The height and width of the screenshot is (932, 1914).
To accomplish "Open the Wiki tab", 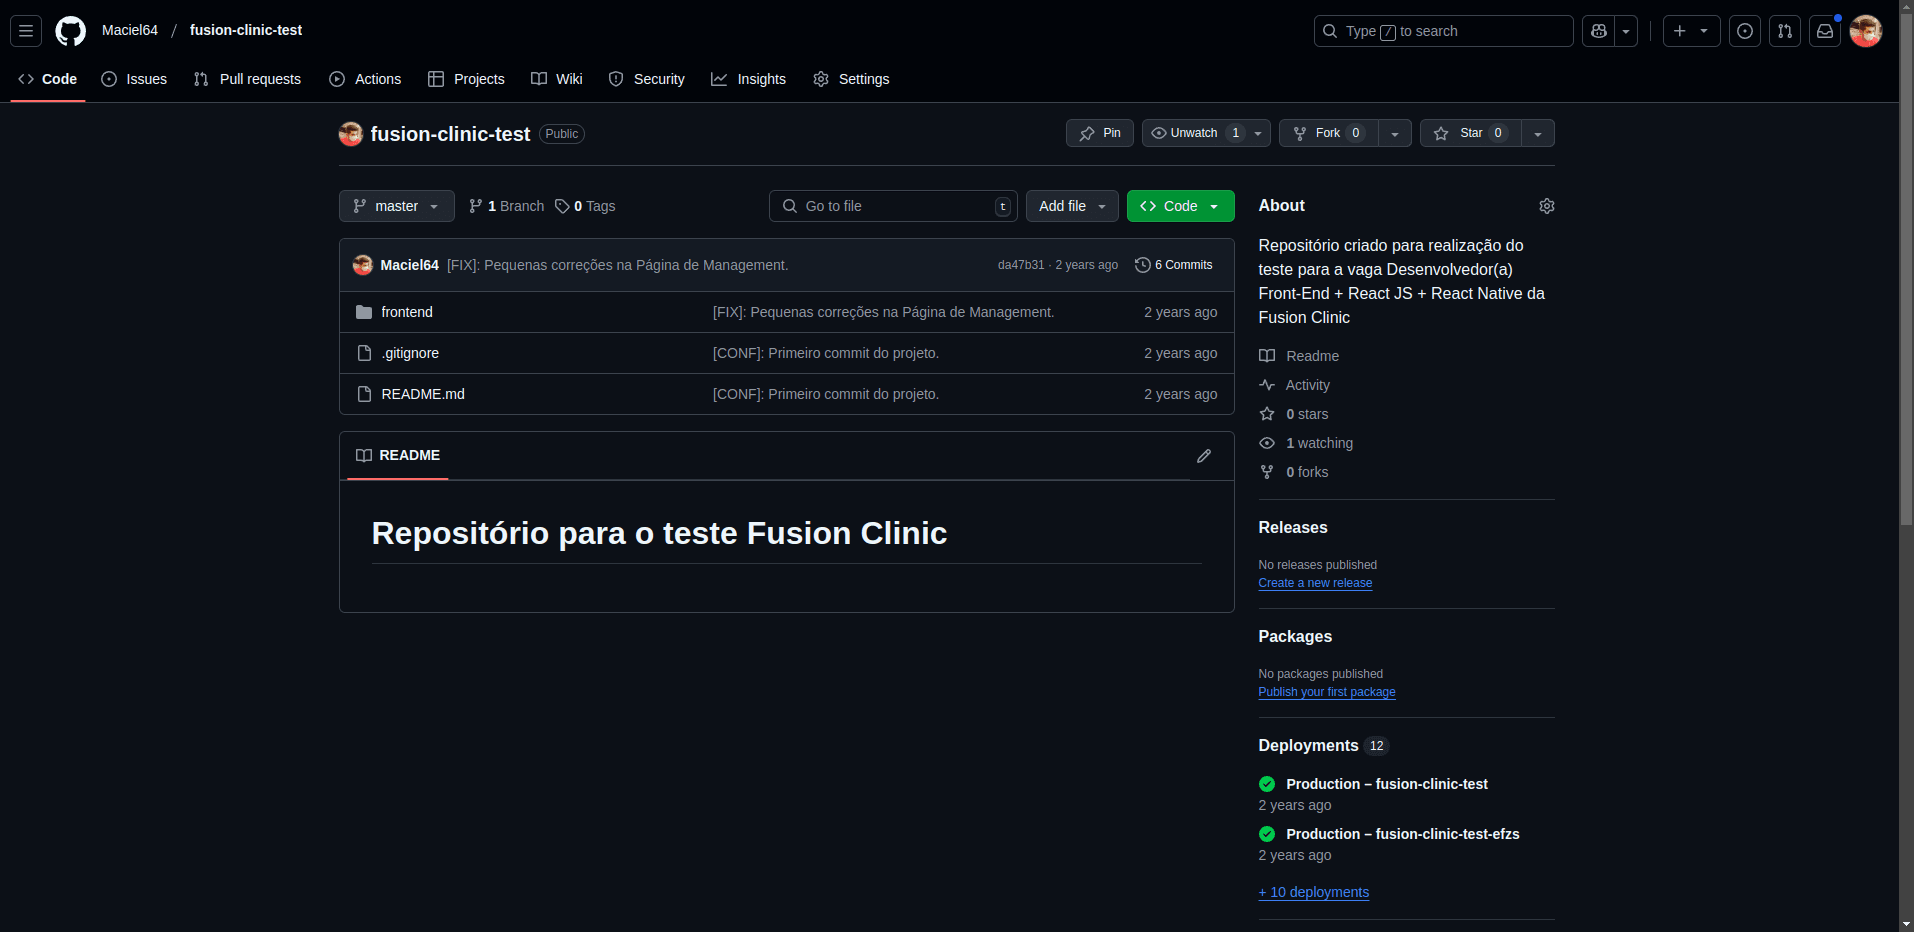I will click(x=557, y=79).
